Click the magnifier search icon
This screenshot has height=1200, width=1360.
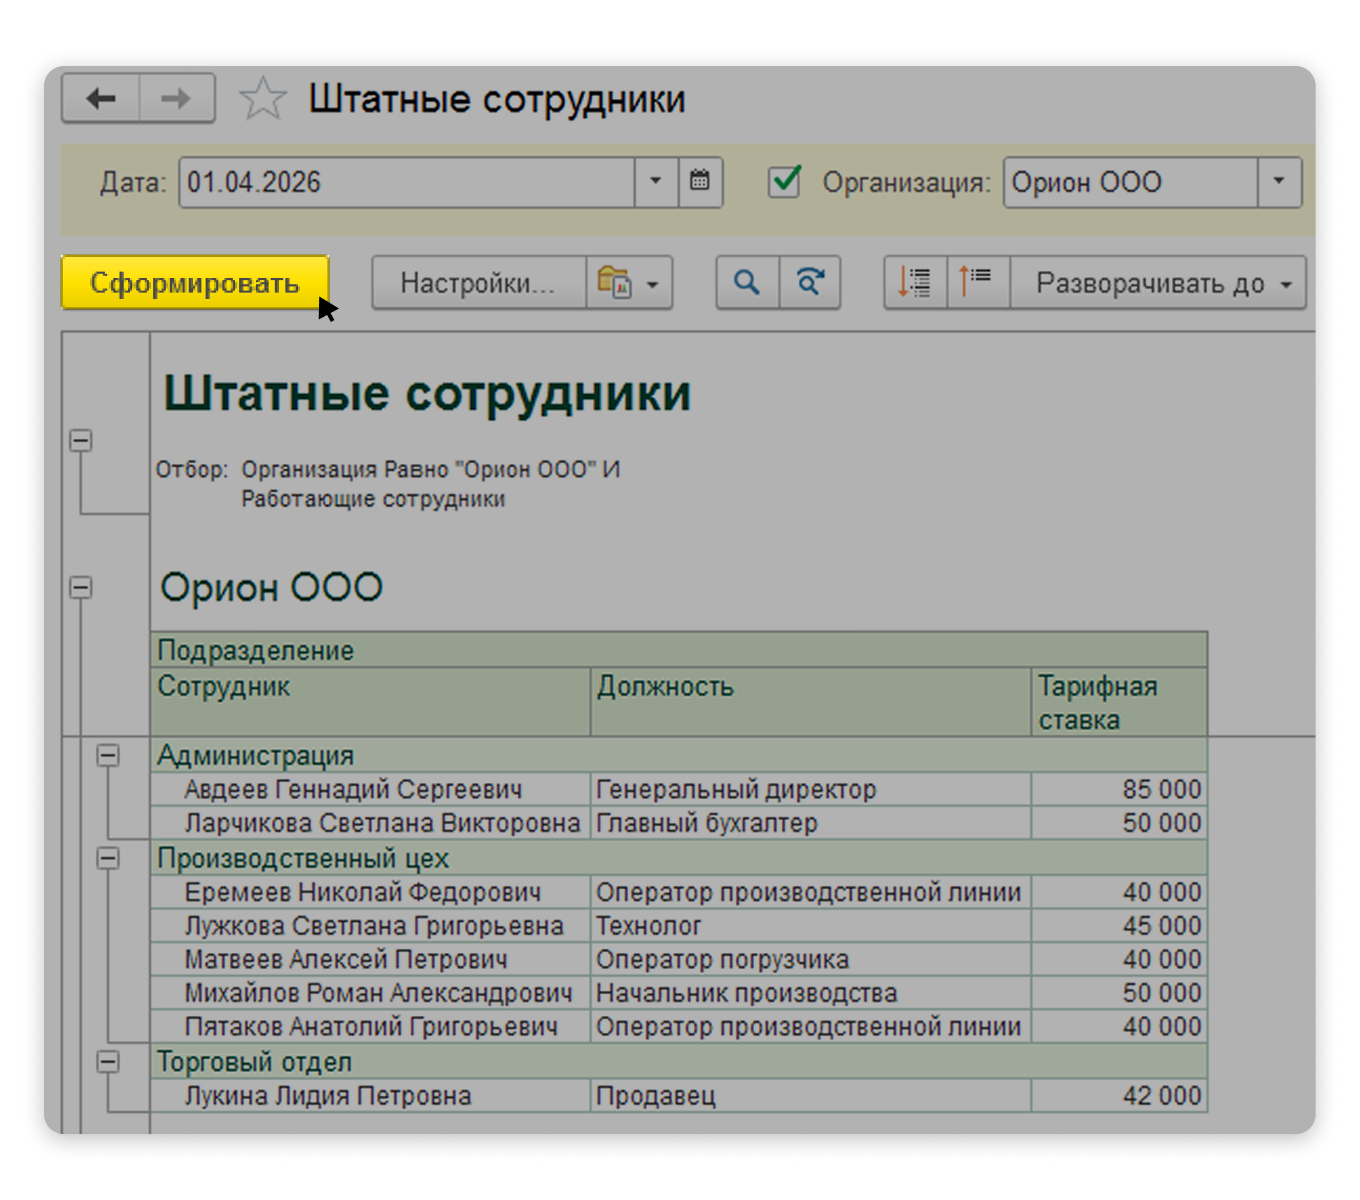(x=747, y=283)
